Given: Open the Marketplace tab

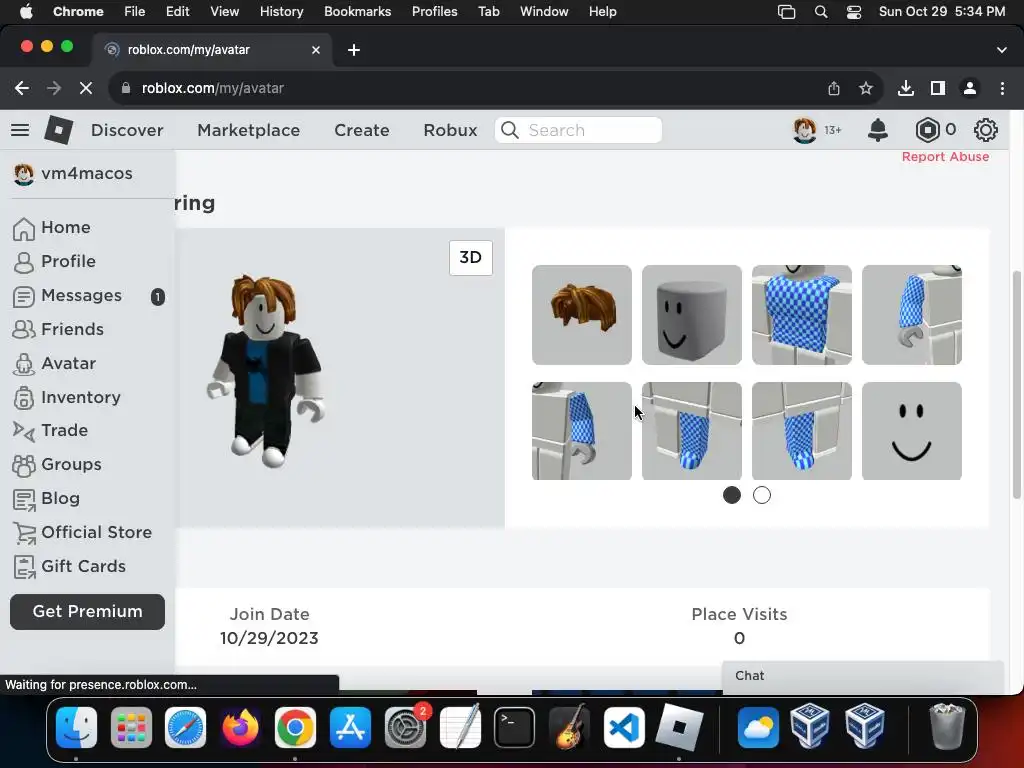Looking at the screenshot, I should 249,130.
